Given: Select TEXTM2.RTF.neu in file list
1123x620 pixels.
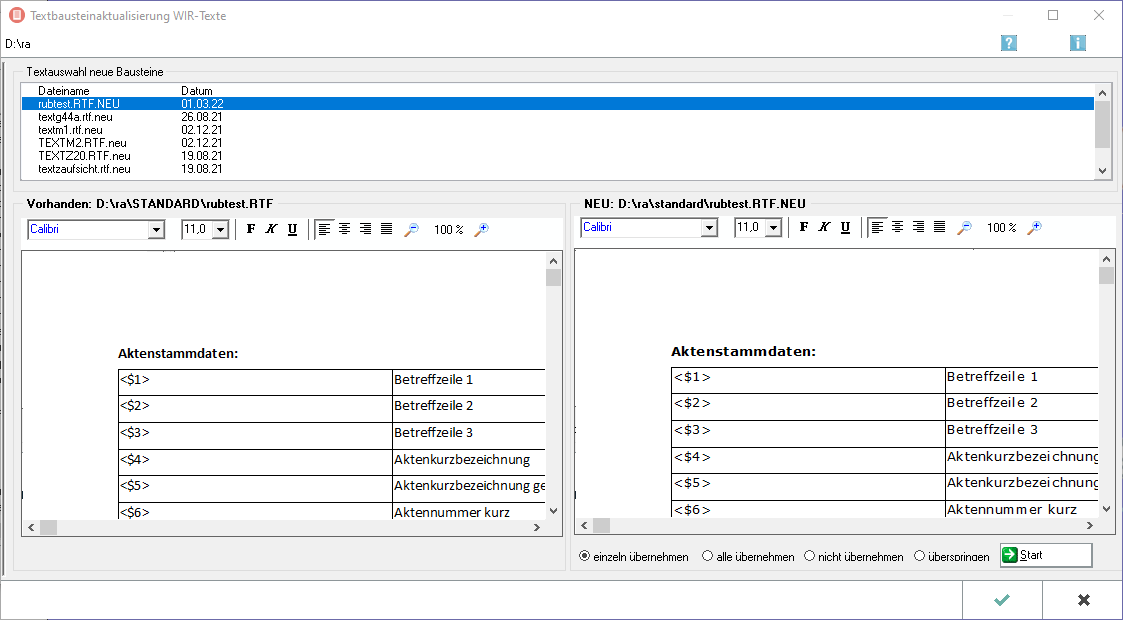Looking at the screenshot, I should [x=557, y=142].
